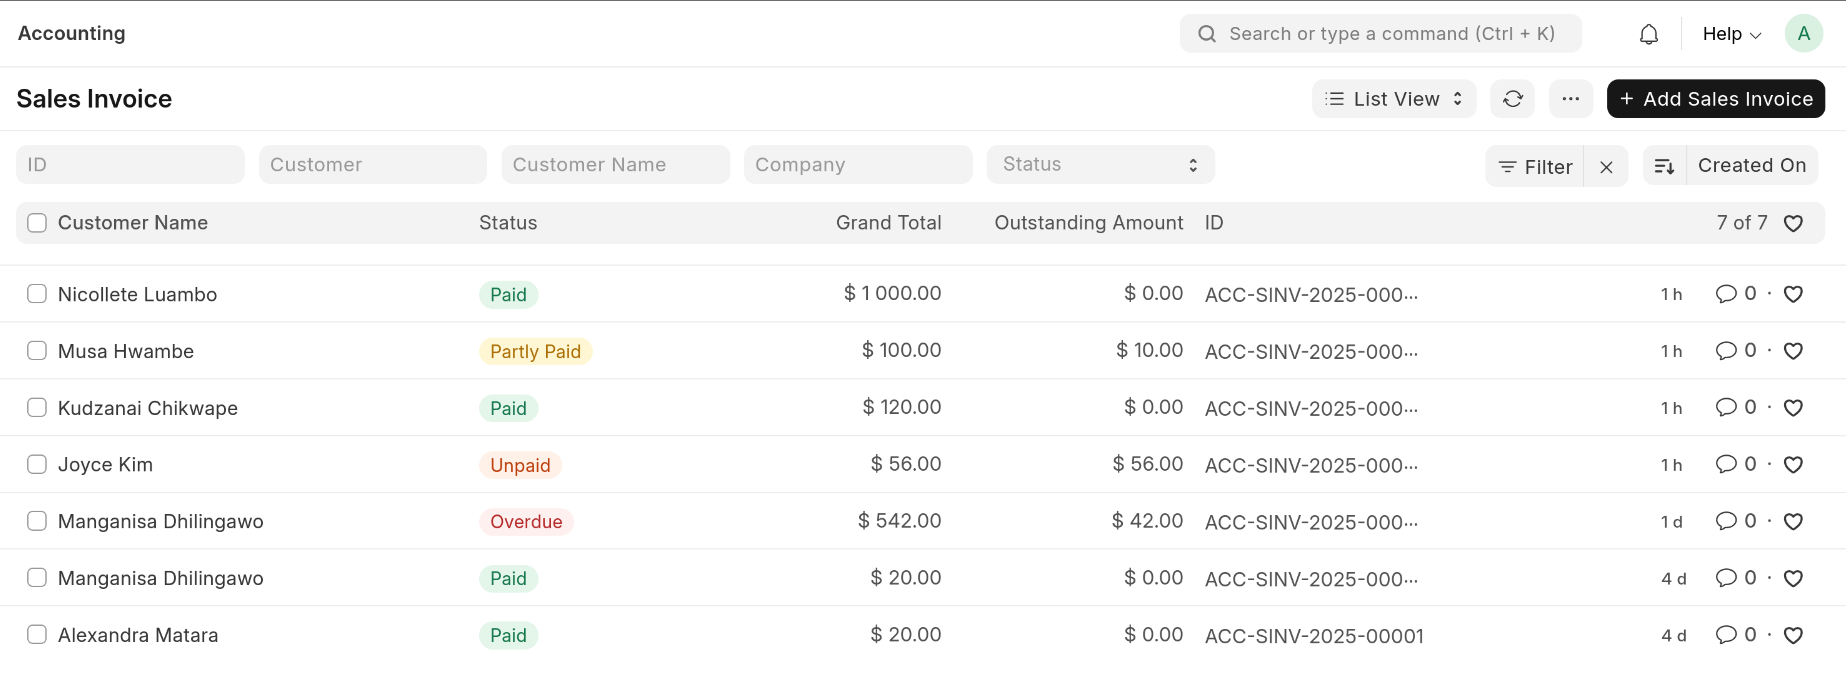1846x696 pixels.
Task: Refresh the Sales Invoice list
Action: pos(1513,99)
